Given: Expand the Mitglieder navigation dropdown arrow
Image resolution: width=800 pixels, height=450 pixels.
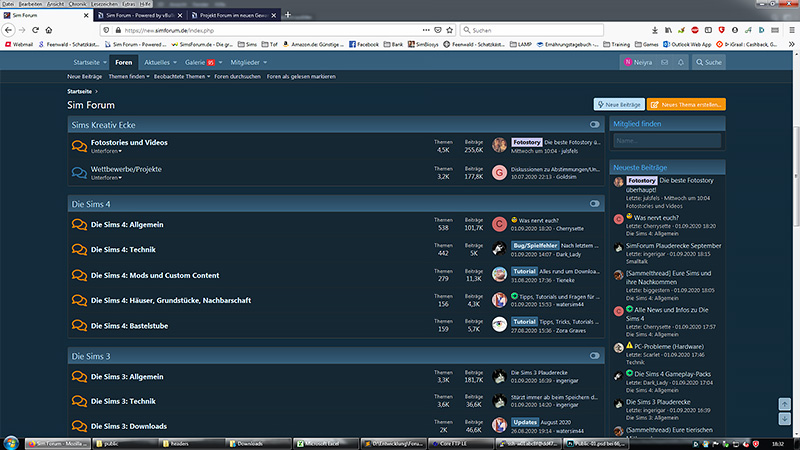Looking at the screenshot, I should pyautogui.click(x=265, y=63).
